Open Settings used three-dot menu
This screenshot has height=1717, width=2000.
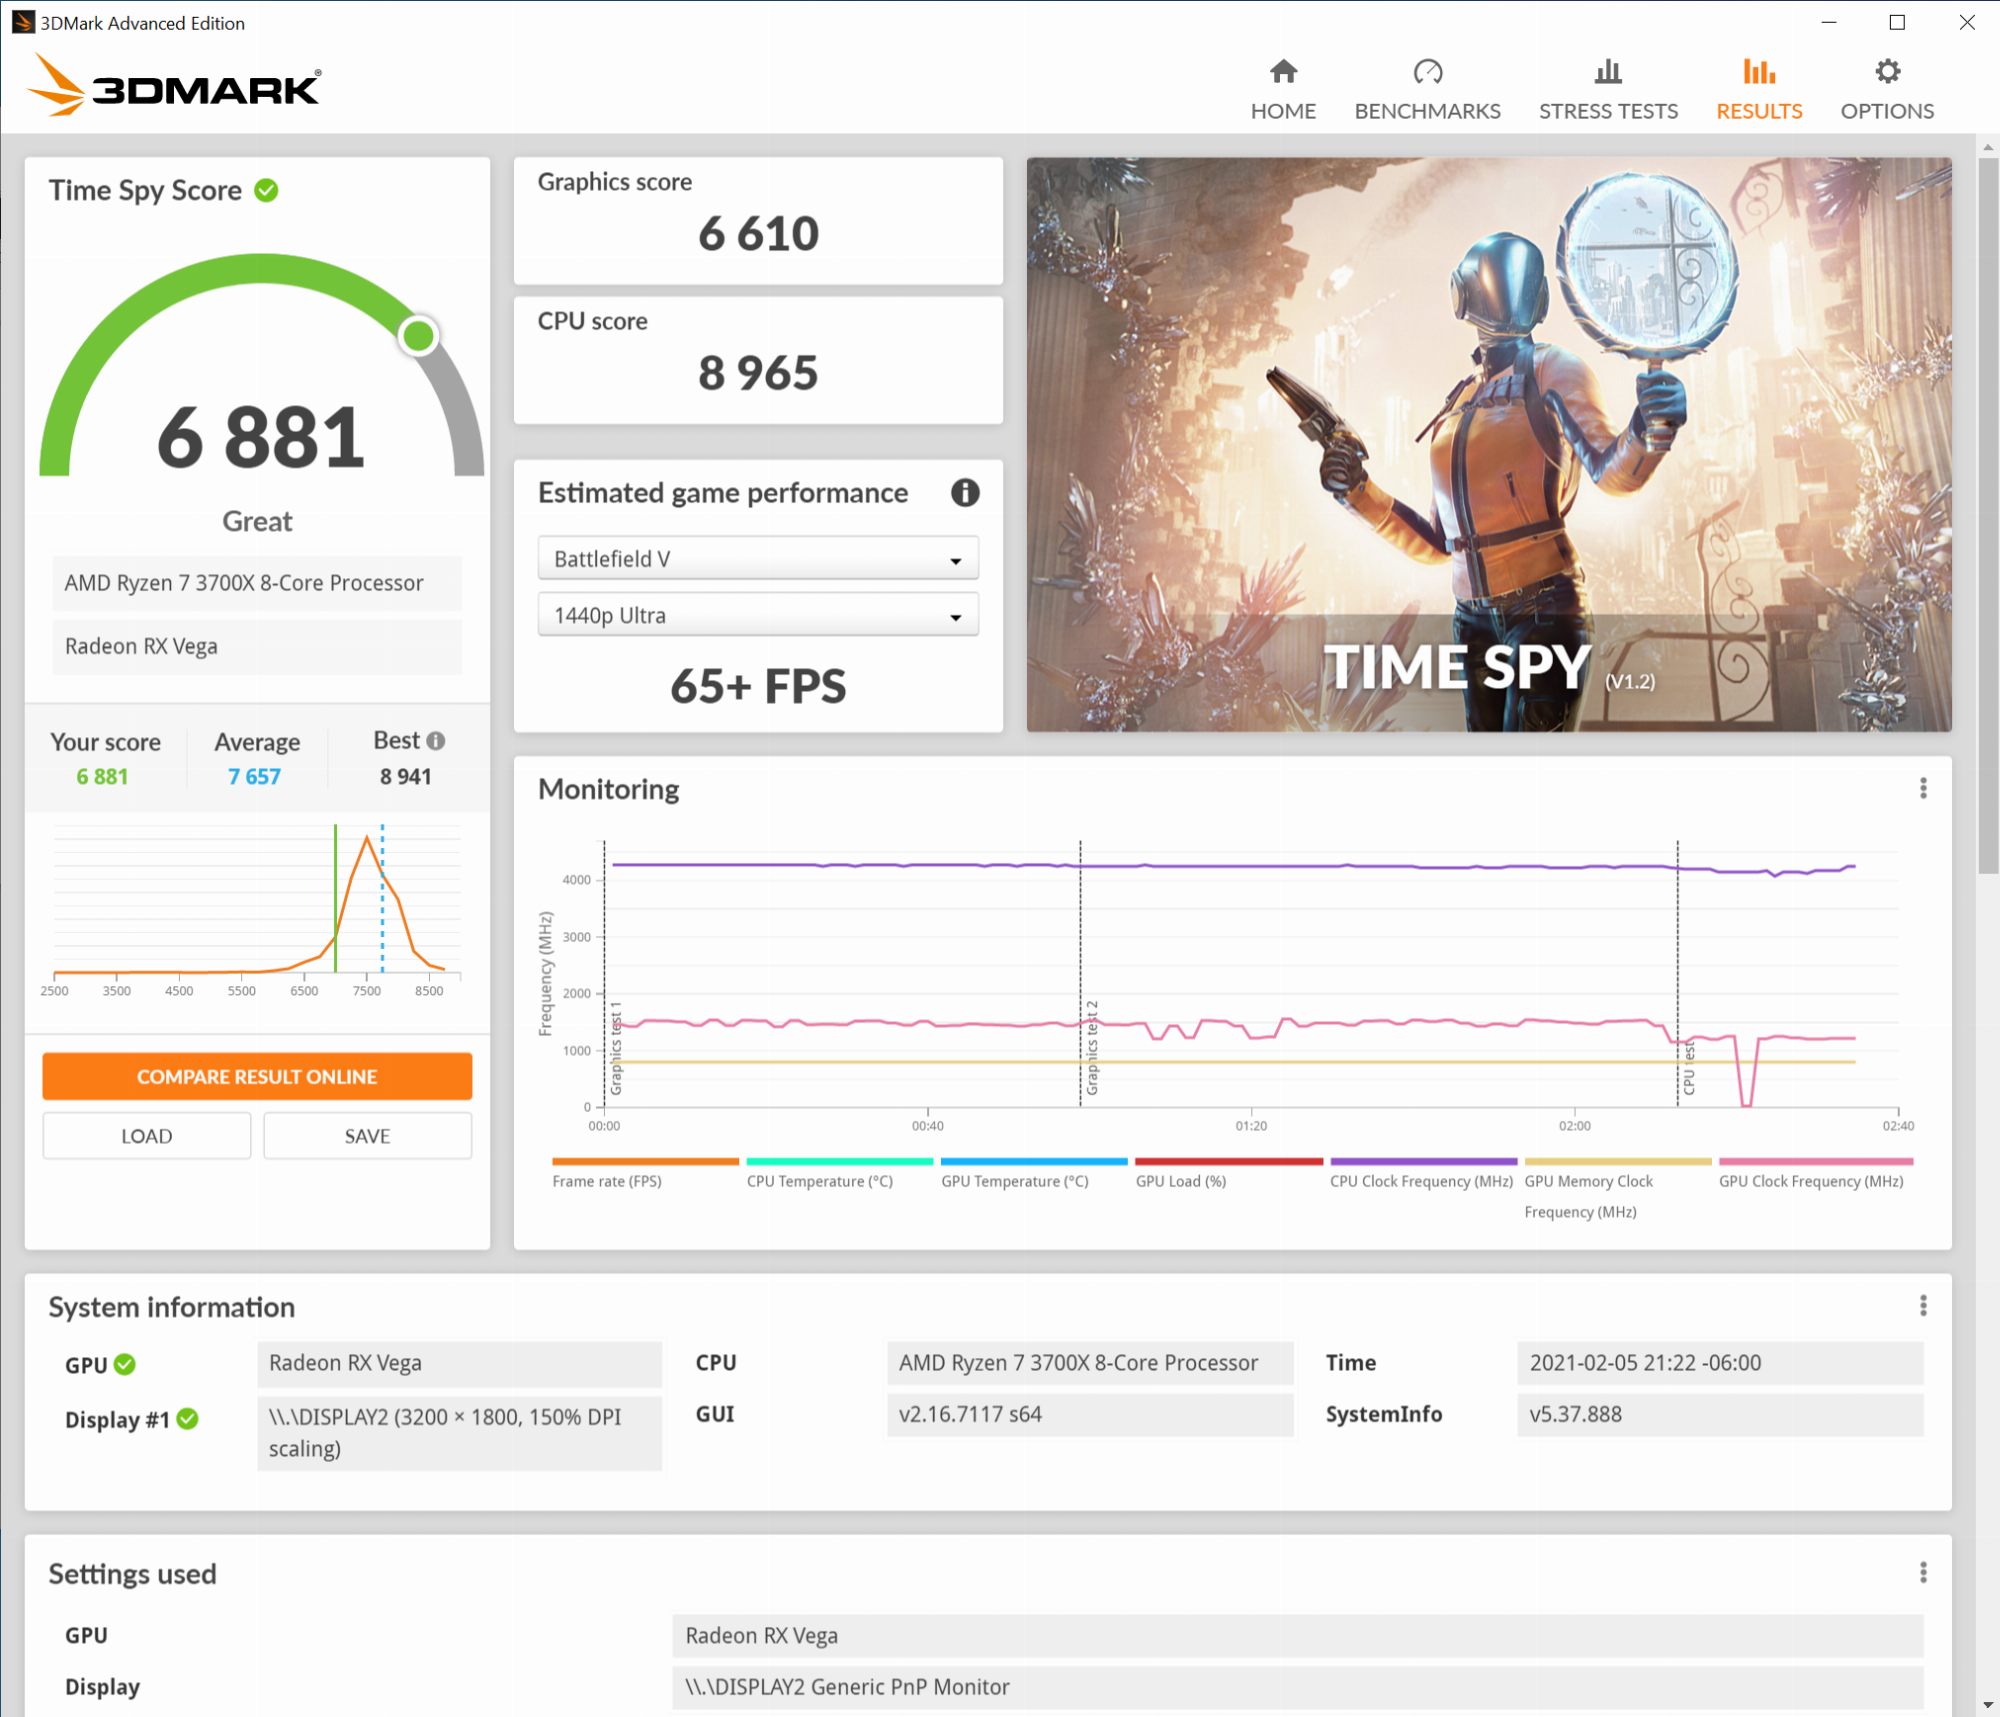click(x=1922, y=1572)
